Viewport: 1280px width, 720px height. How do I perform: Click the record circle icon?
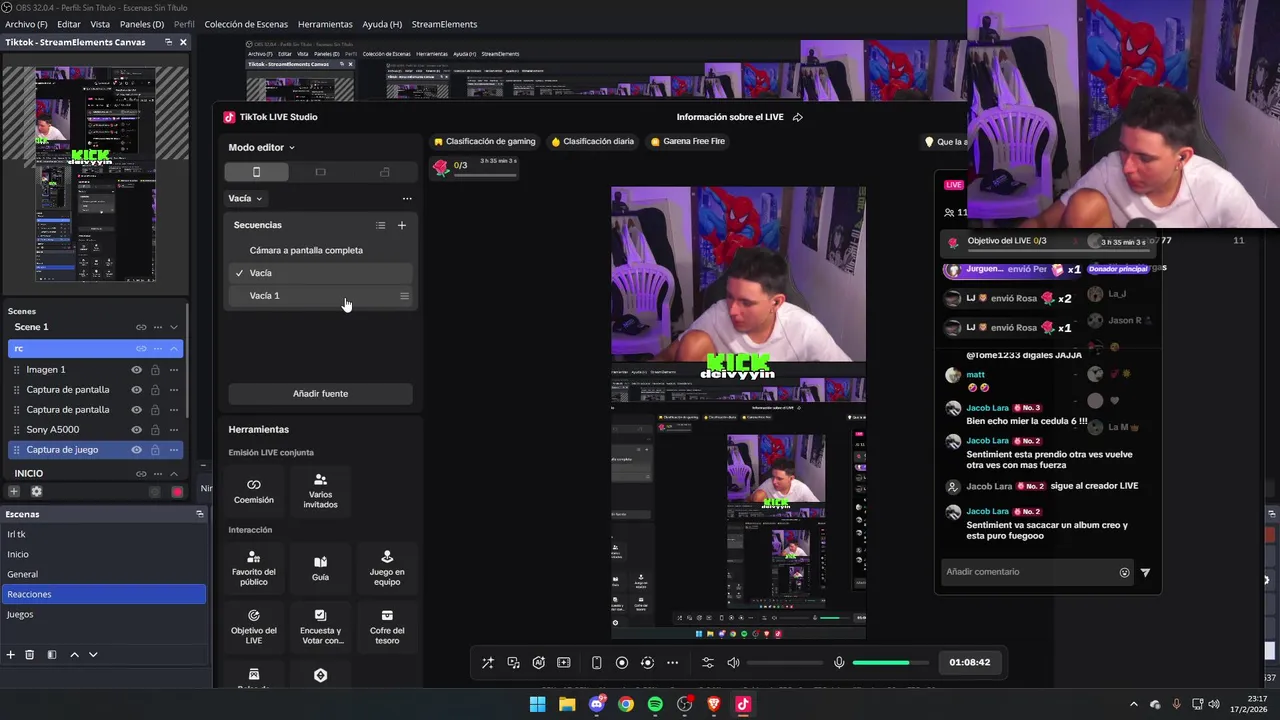click(x=622, y=662)
